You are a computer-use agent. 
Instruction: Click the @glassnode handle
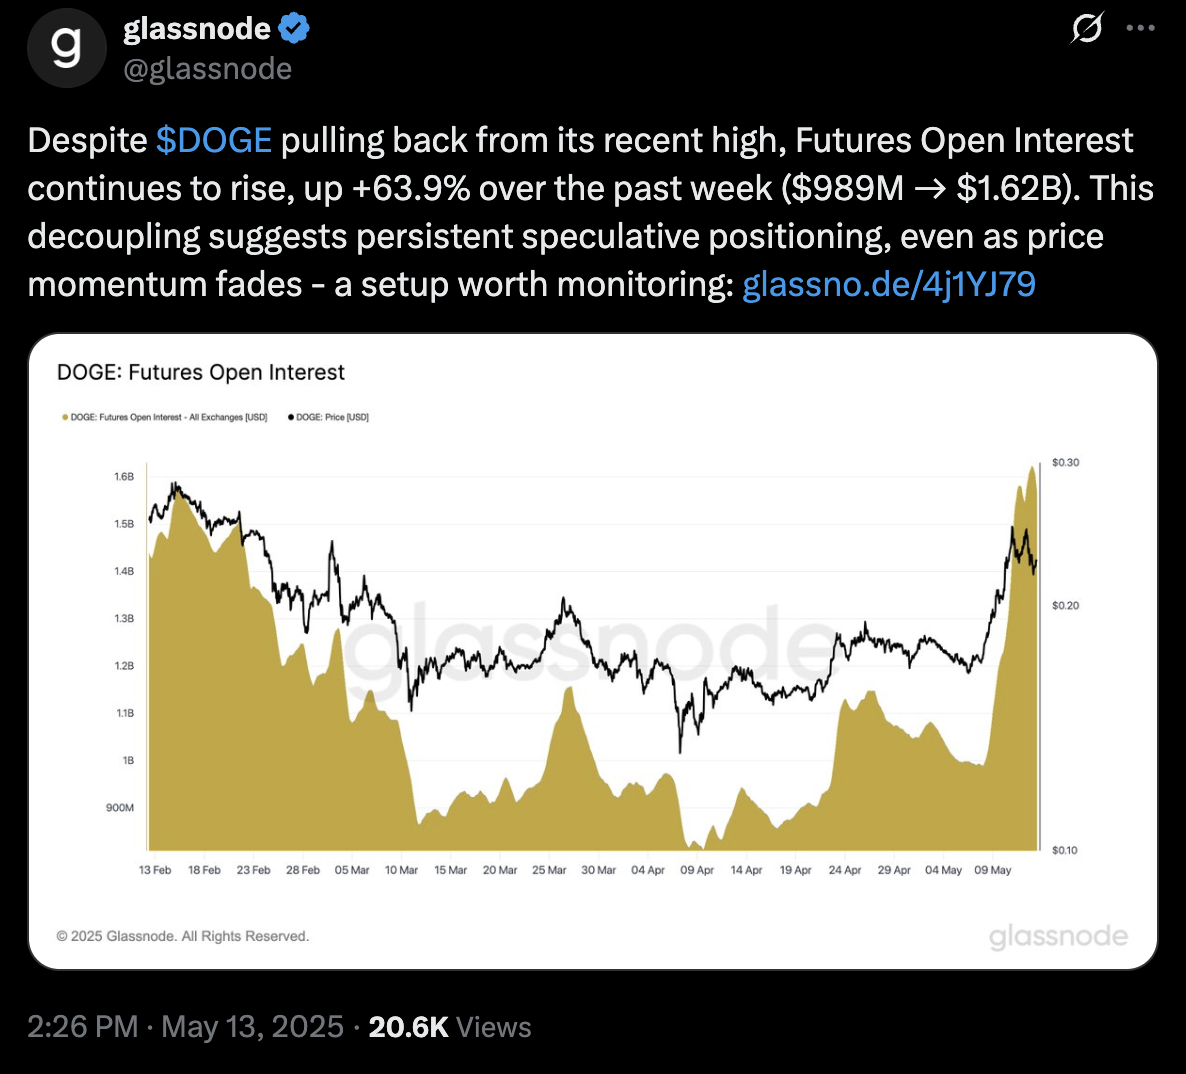click(x=207, y=69)
